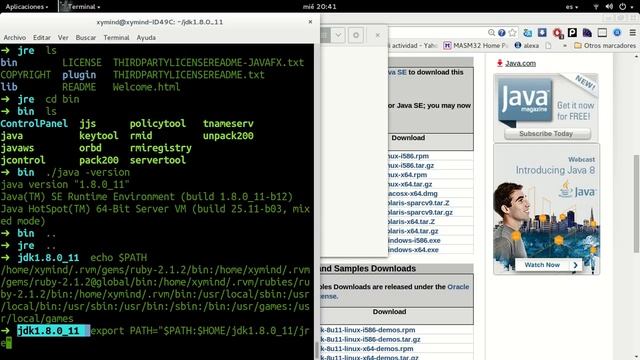
Task: Click the Welcome.html file name in terminal
Action: pos(147,87)
